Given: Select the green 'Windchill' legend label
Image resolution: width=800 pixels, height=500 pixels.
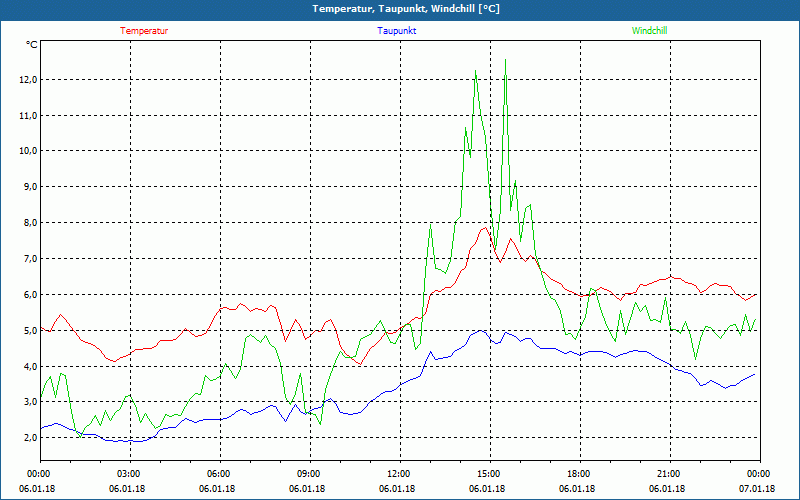Looking at the screenshot, I should click(x=649, y=31).
